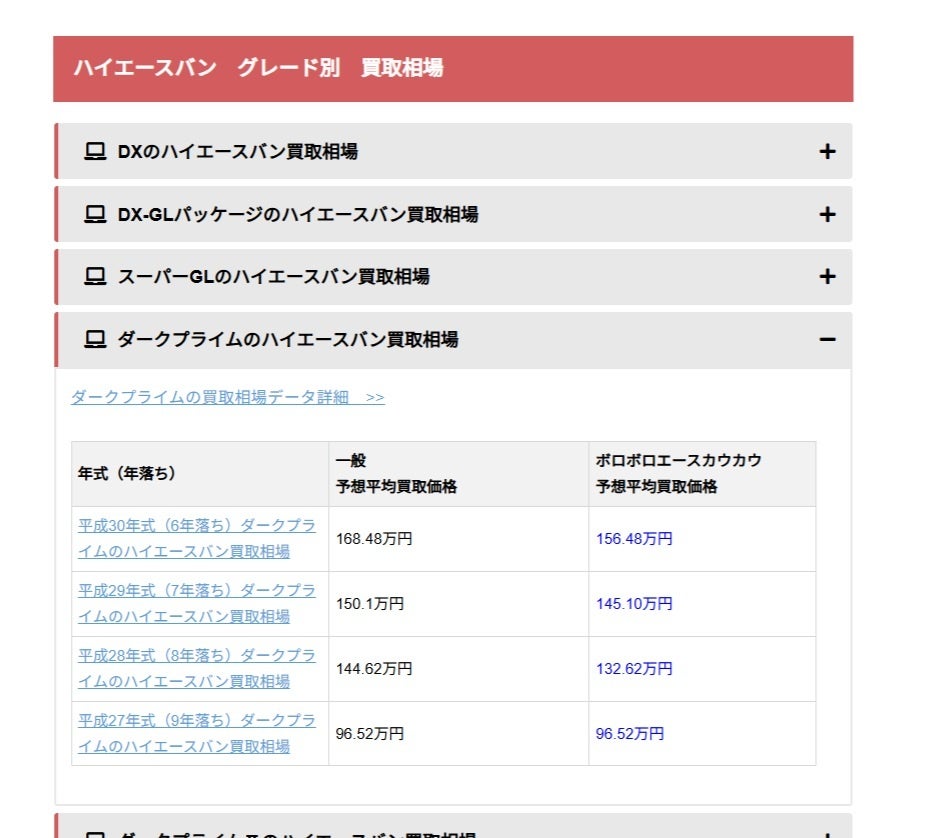This screenshot has width=949, height=838.
Task: Open DXのハイエースバン買取相場 accordion title
Action: [238, 151]
